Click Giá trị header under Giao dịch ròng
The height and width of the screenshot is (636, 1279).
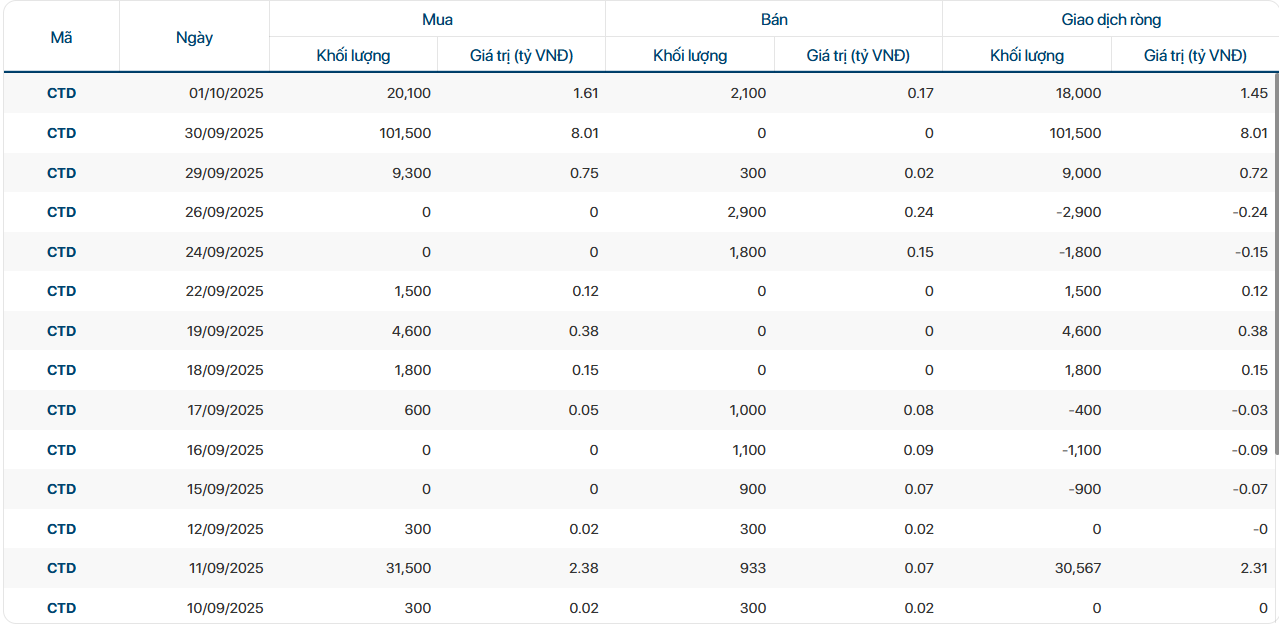click(x=1195, y=56)
